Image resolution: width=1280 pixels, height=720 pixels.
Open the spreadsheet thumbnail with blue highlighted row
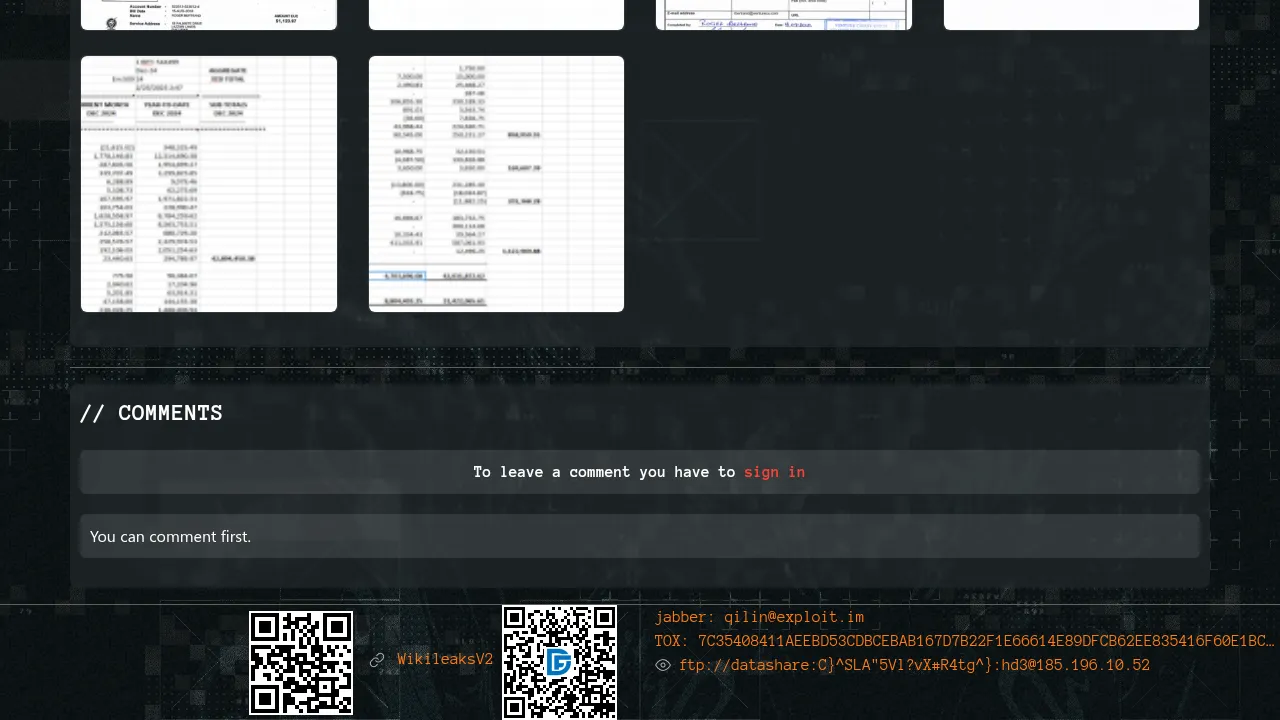[496, 184]
